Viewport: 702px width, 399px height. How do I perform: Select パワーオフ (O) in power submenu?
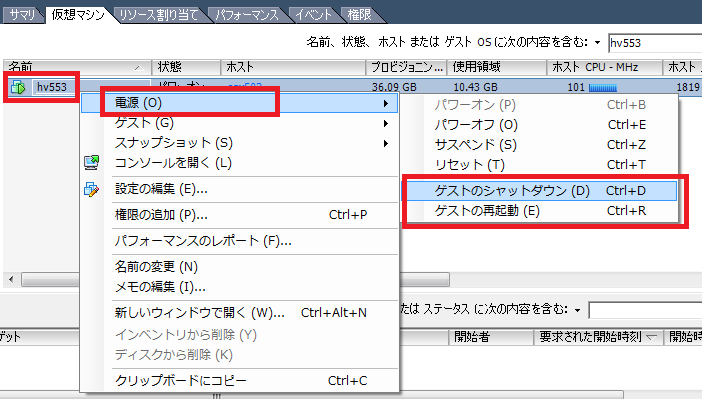[539, 124]
